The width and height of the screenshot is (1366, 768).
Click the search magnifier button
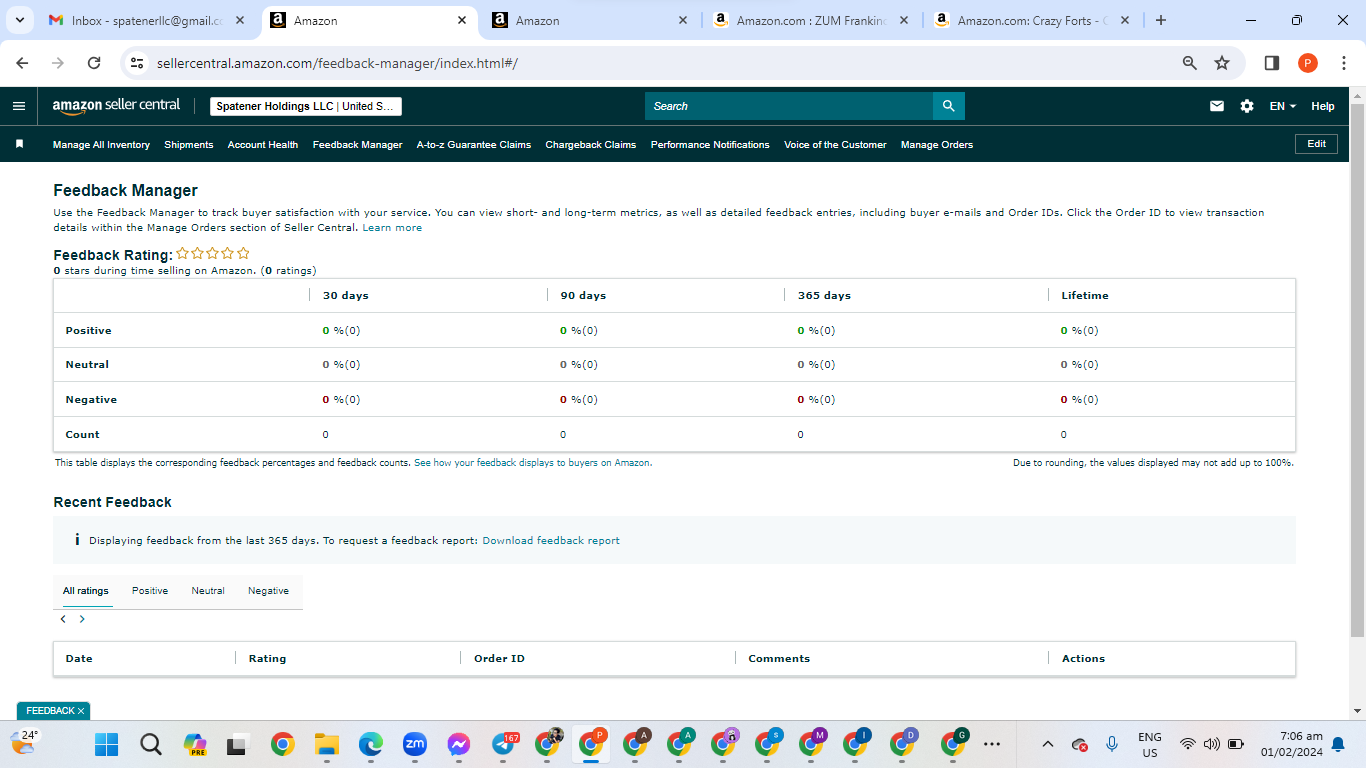[x=949, y=106]
